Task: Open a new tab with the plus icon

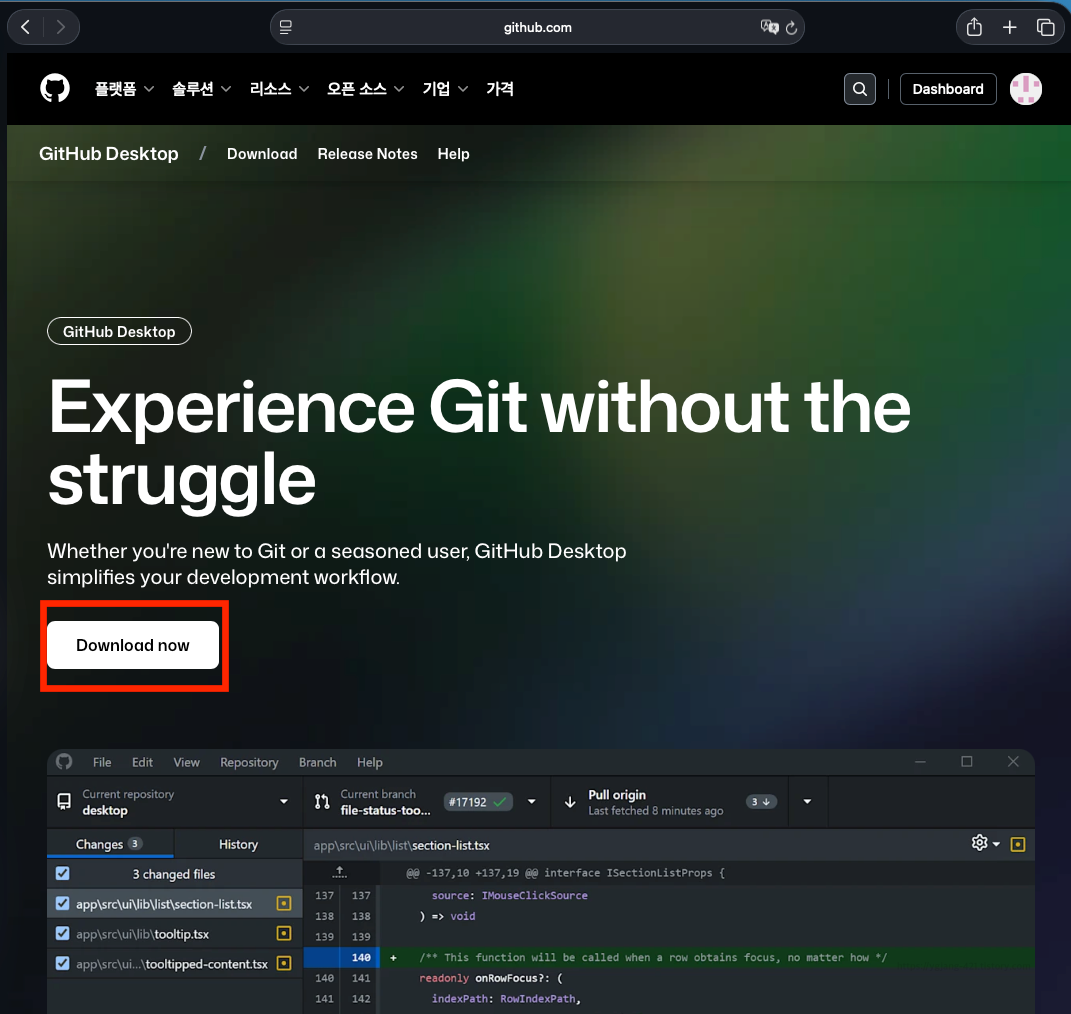Action: pyautogui.click(x=1010, y=27)
